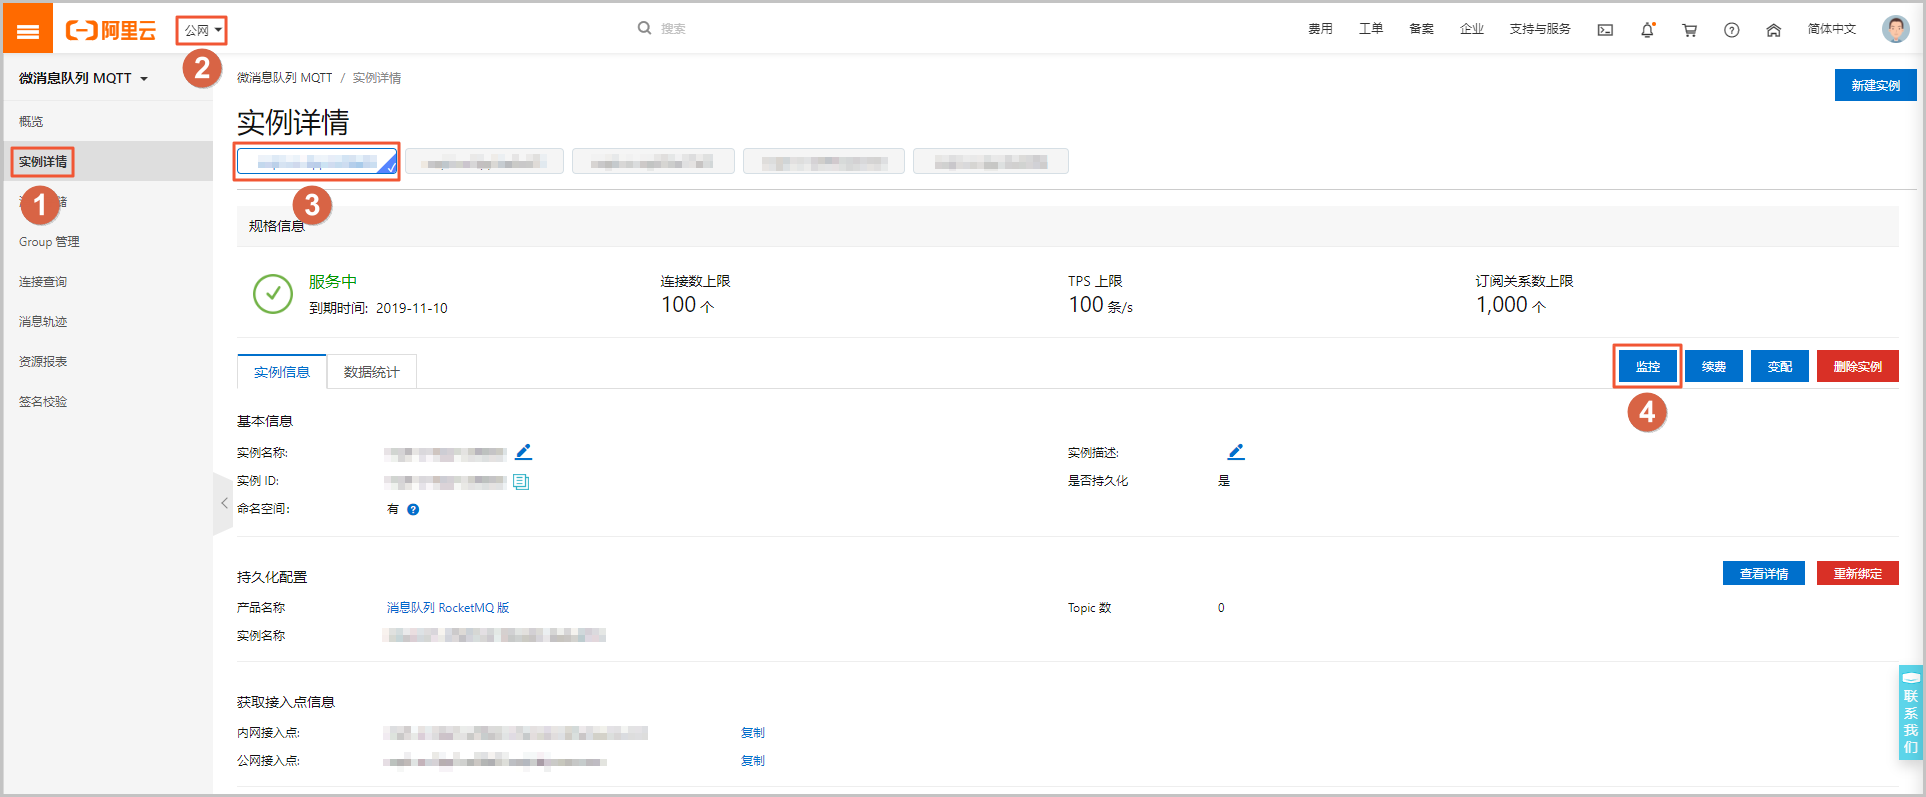Expand the 微消息队列 MQTT product dropdown

tap(84, 78)
